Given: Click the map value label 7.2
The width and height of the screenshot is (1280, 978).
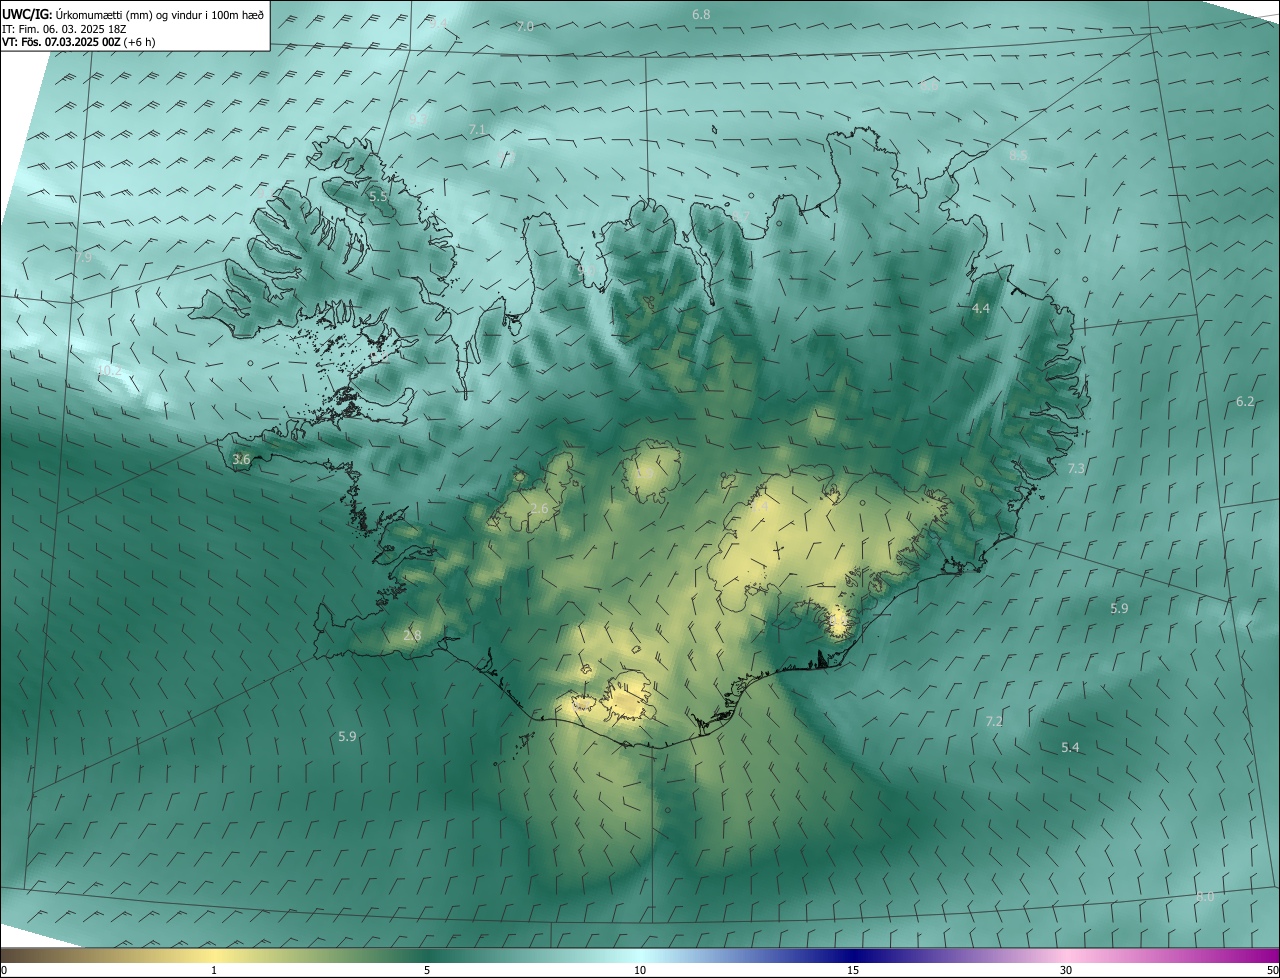Looking at the screenshot, I should 994,722.
